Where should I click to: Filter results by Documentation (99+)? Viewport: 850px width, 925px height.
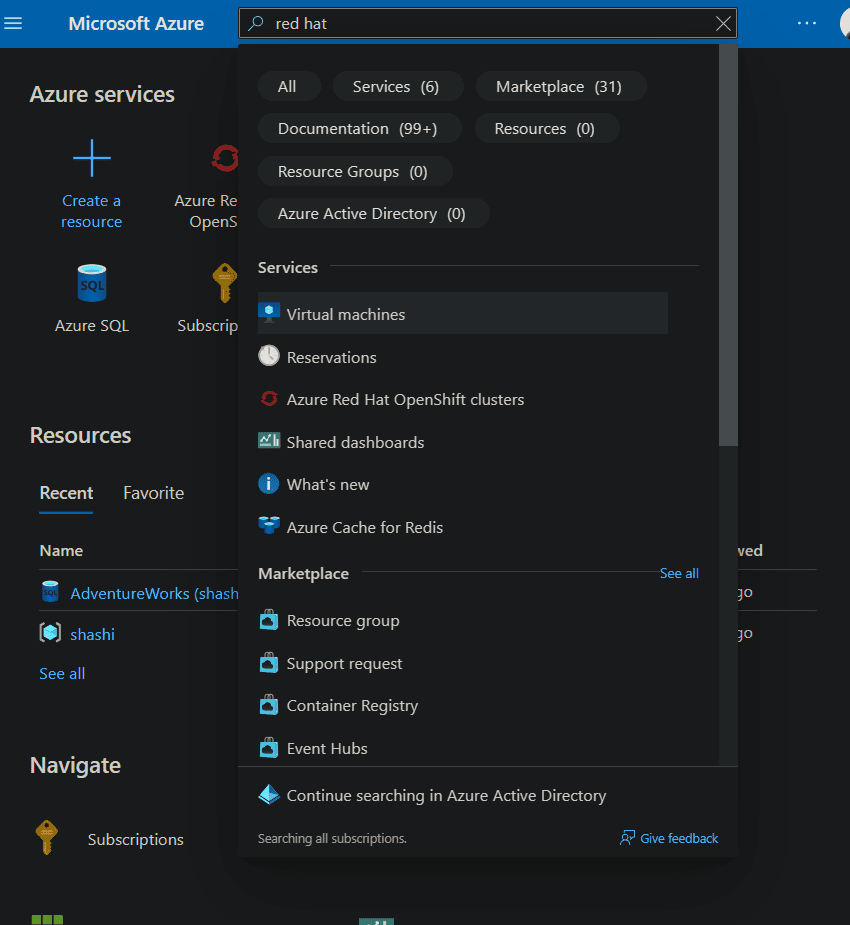click(x=358, y=128)
